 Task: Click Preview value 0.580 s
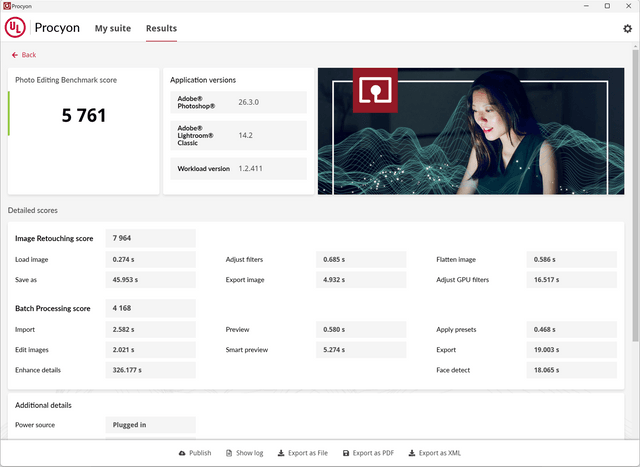[361, 329]
